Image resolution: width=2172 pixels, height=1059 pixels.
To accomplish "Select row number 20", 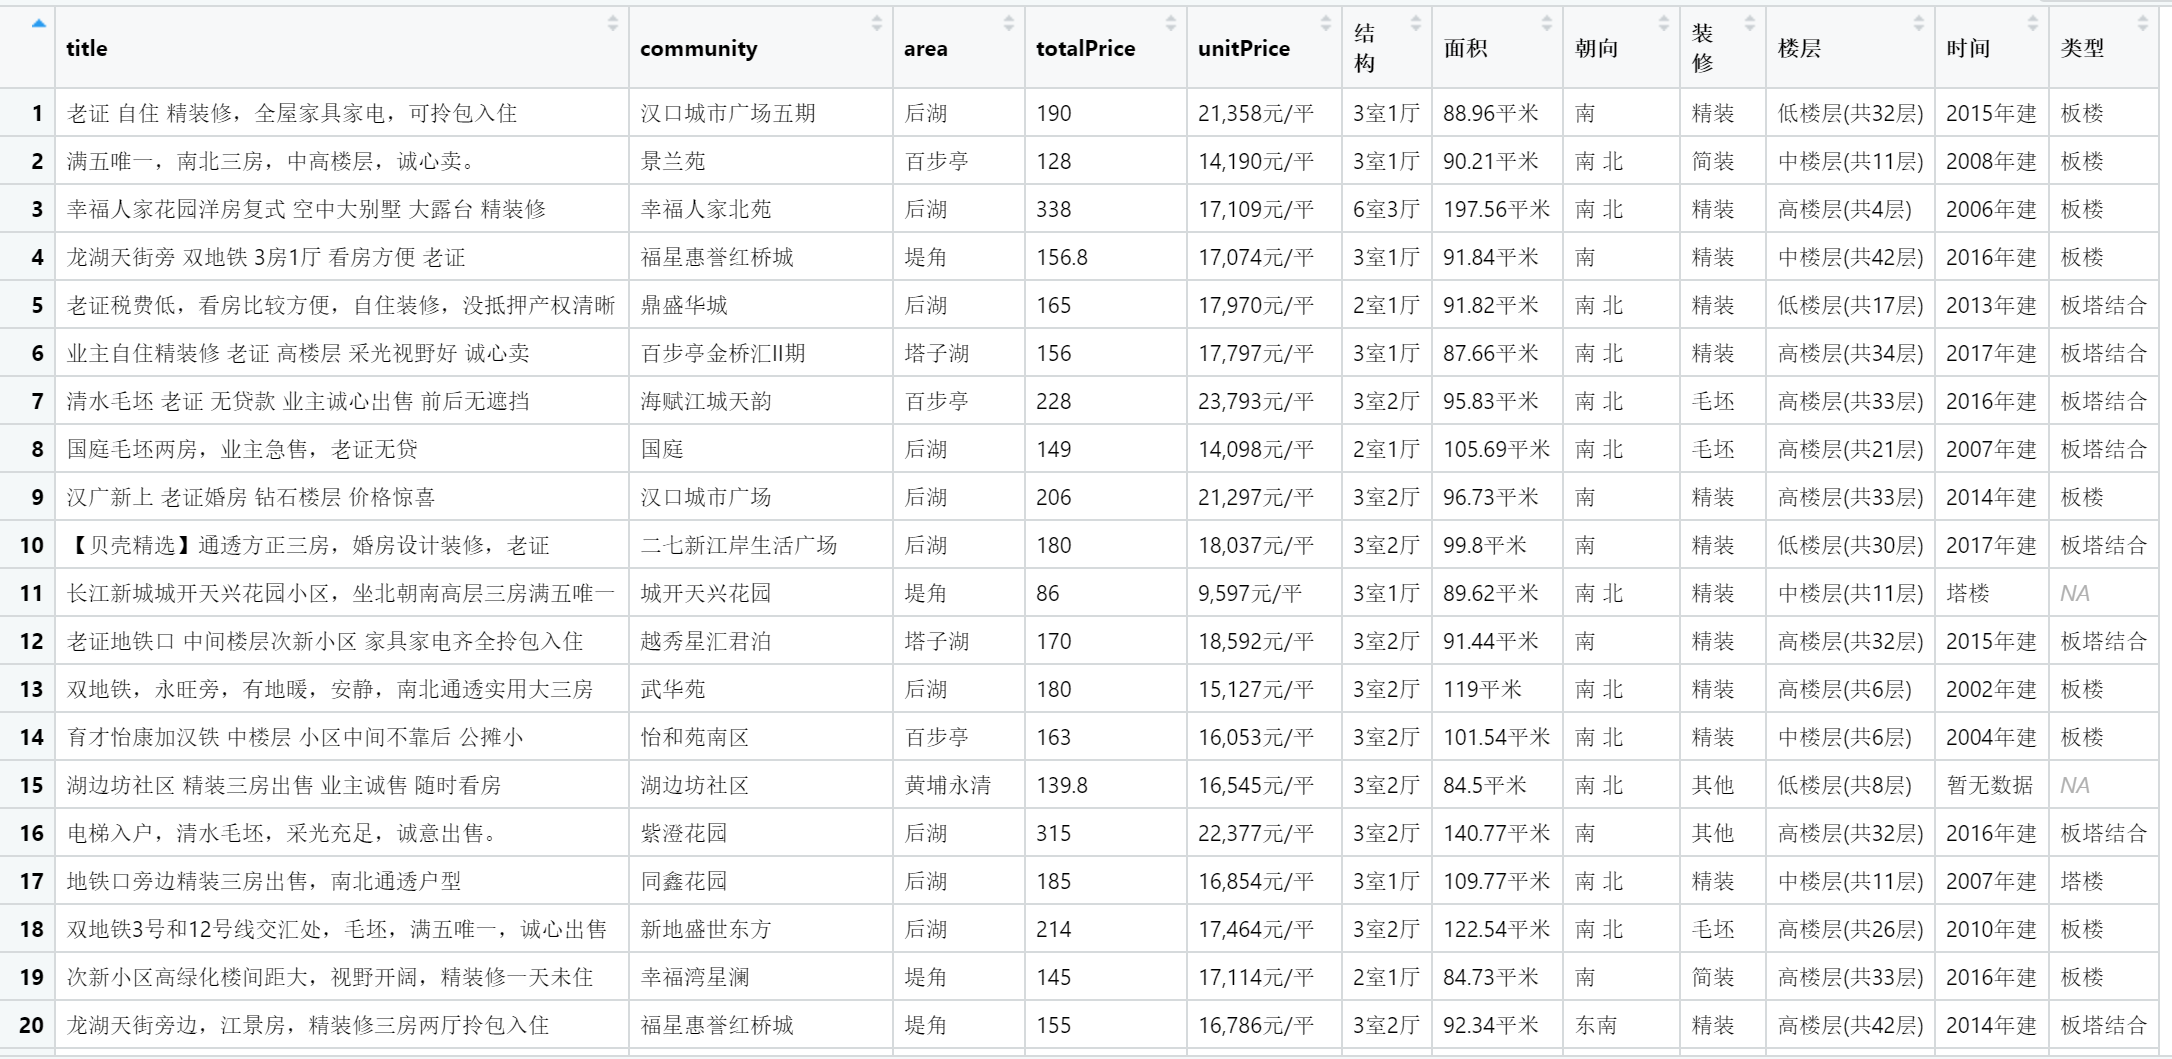I will pos(32,1025).
